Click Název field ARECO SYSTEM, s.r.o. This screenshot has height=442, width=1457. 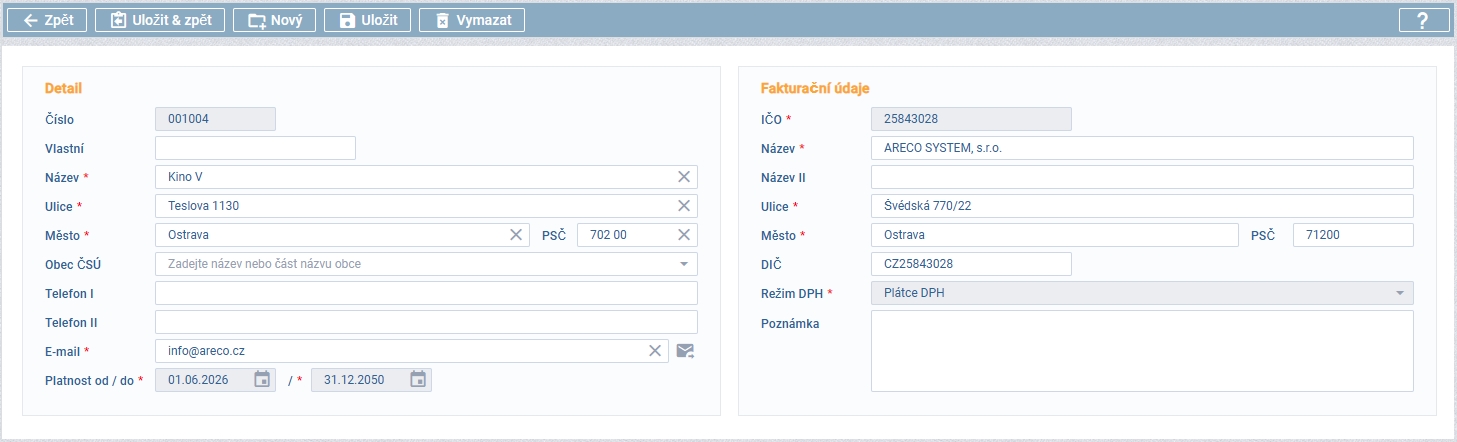pos(1142,148)
